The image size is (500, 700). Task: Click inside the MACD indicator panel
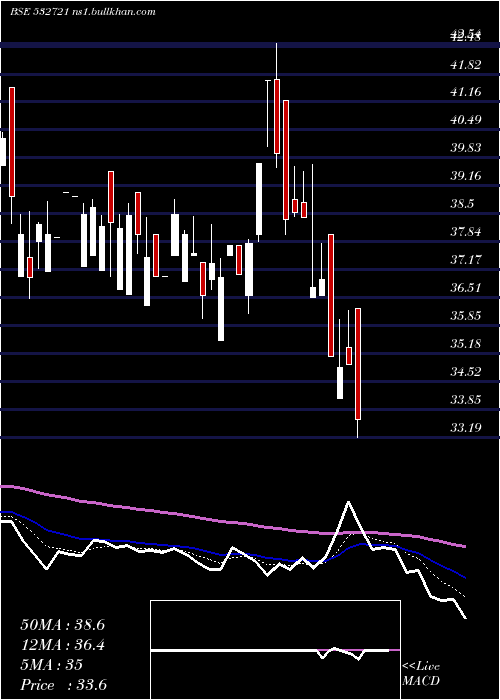point(275,650)
